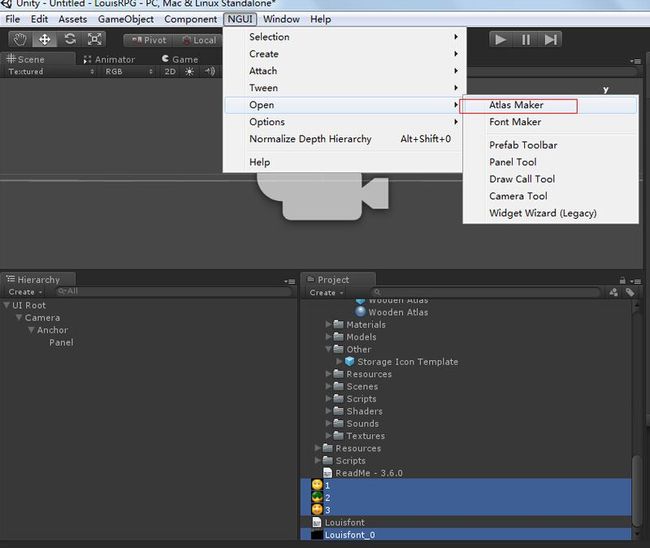The width and height of the screenshot is (650, 548).
Task: Open Help in the NGUI menu
Action: pyautogui.click(x=343, y=162)
